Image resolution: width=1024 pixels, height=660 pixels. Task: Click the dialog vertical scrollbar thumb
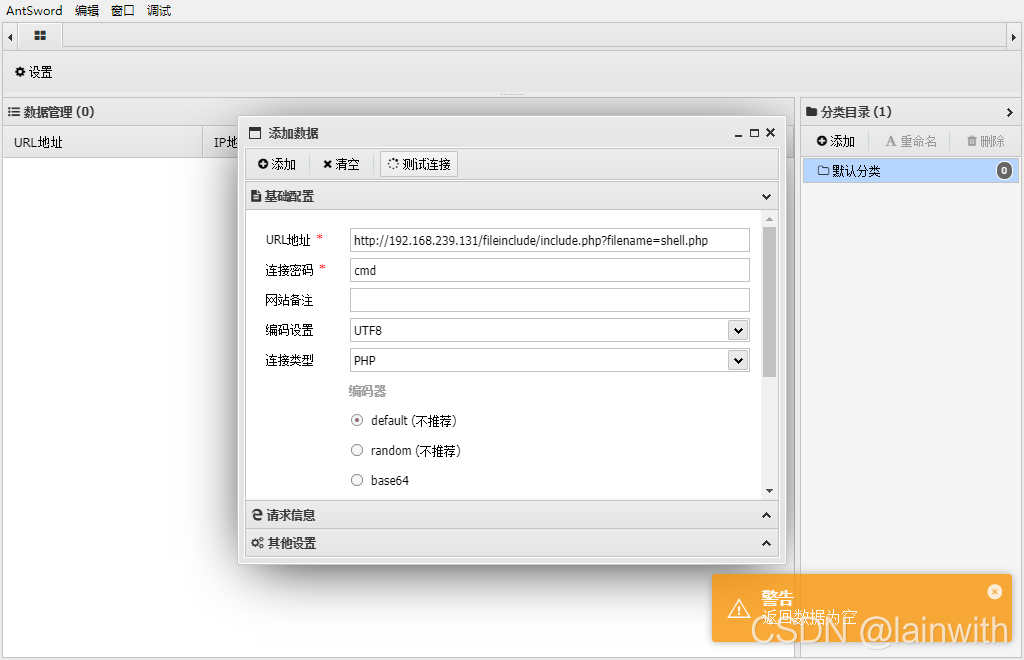pyautogui.click(x=769, y=302)
